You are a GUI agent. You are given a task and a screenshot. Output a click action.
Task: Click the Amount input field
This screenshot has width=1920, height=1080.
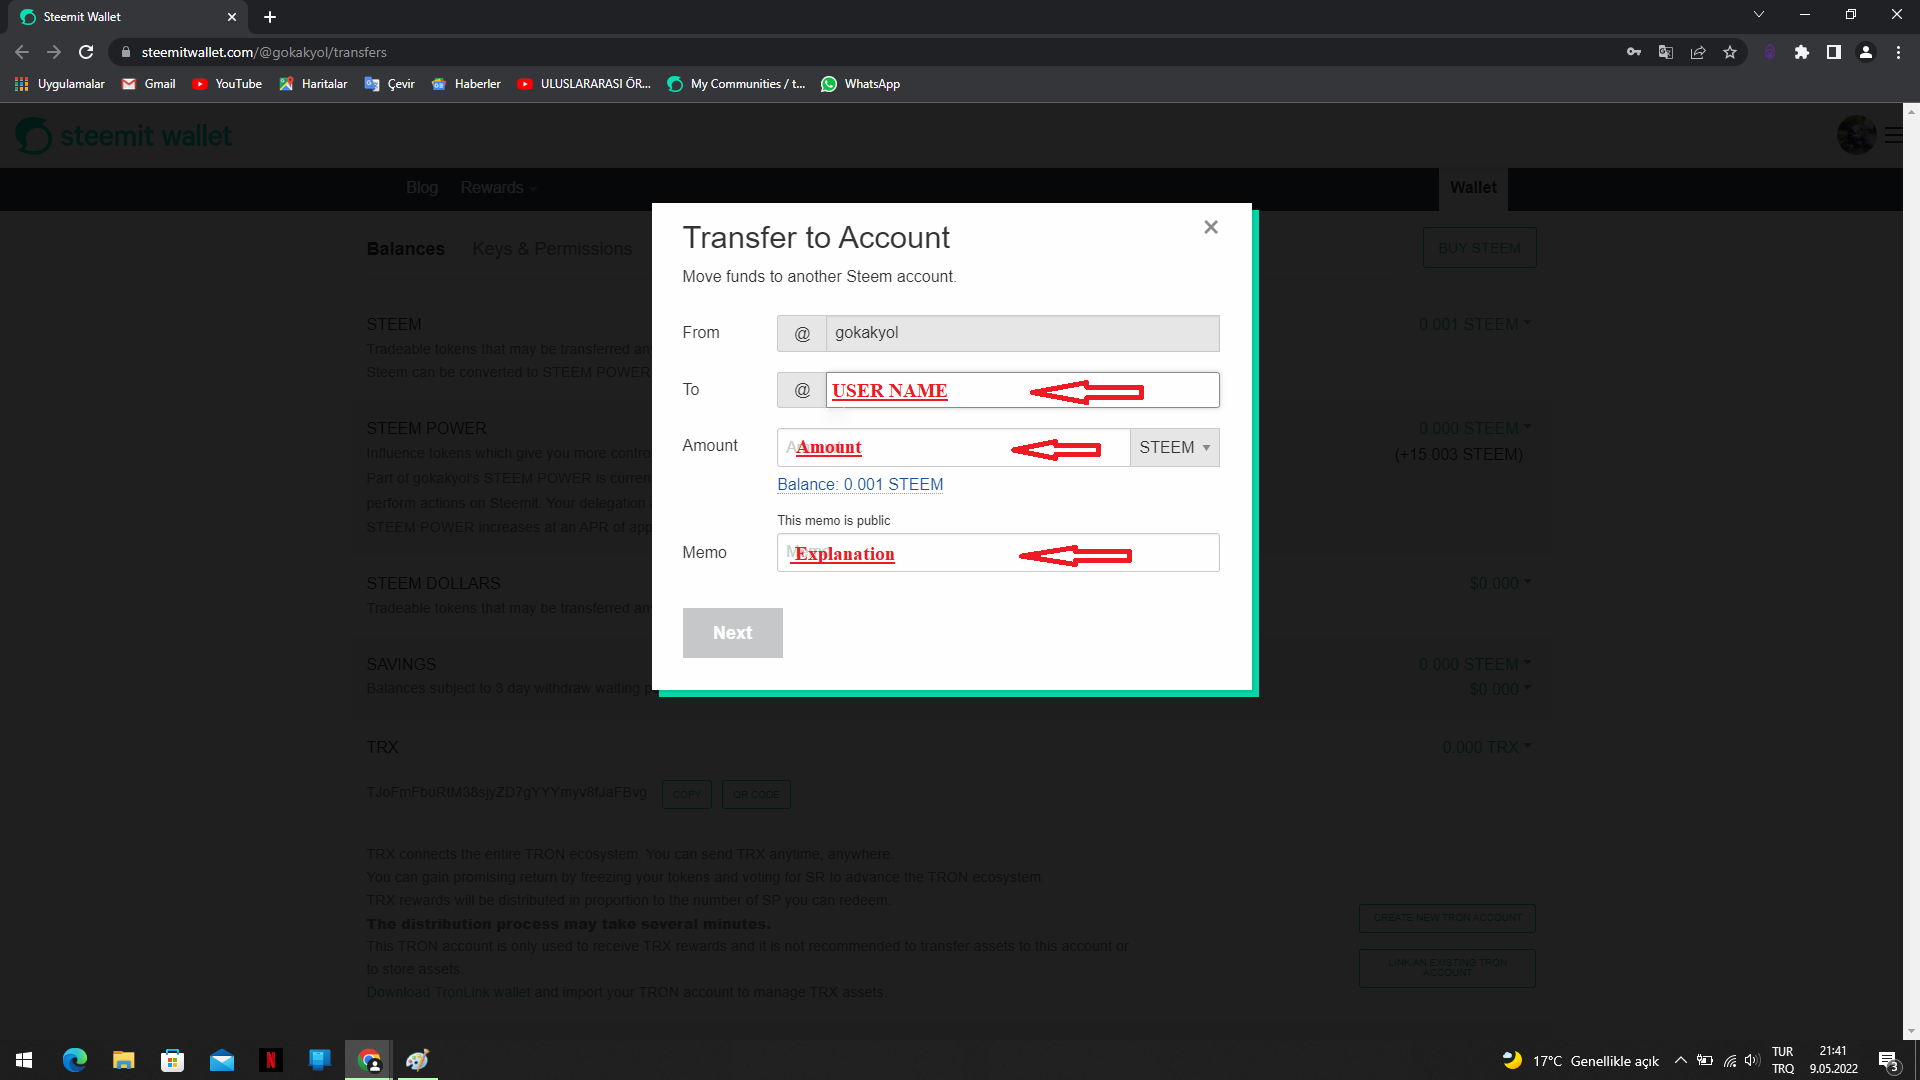click(952, 447)
